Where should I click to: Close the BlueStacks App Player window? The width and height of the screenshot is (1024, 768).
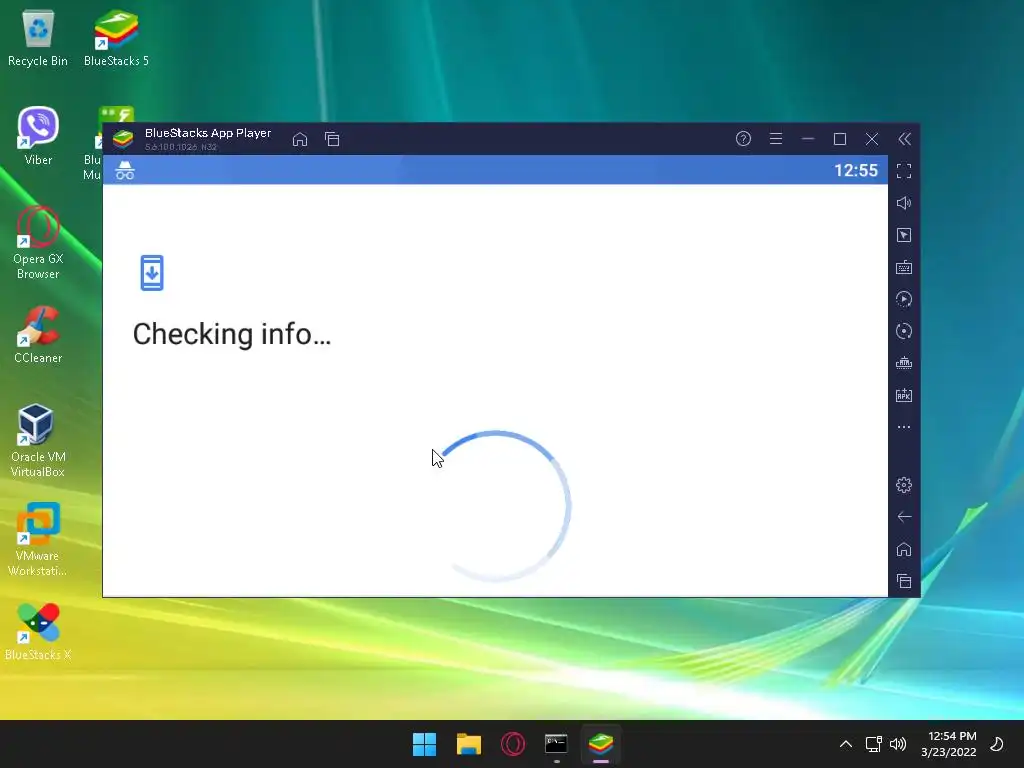(872, 139)
